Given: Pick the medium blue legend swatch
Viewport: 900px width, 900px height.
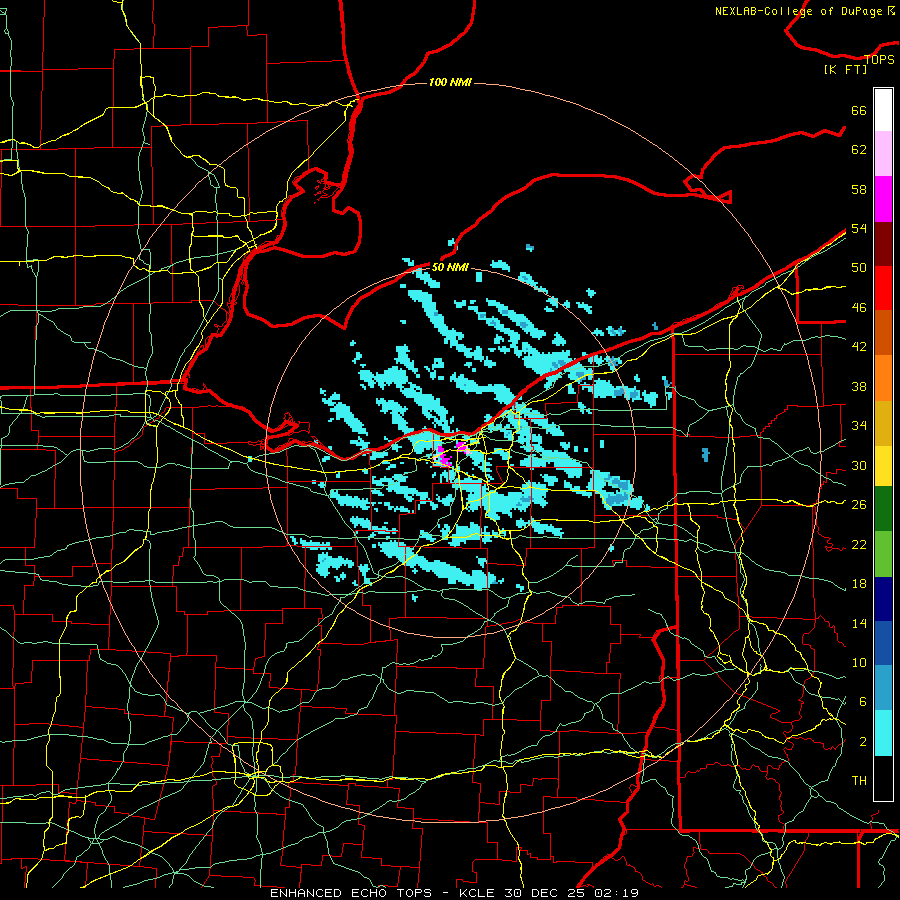Looking at the screenshot, I should [x=883, y=643].
